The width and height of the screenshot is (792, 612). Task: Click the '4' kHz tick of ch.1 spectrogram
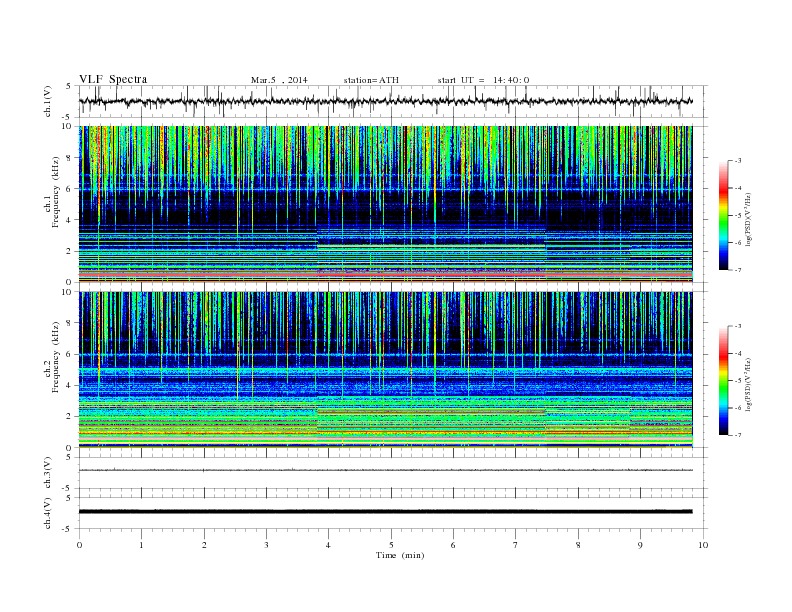pyautogui.click(x=69, y=220)
